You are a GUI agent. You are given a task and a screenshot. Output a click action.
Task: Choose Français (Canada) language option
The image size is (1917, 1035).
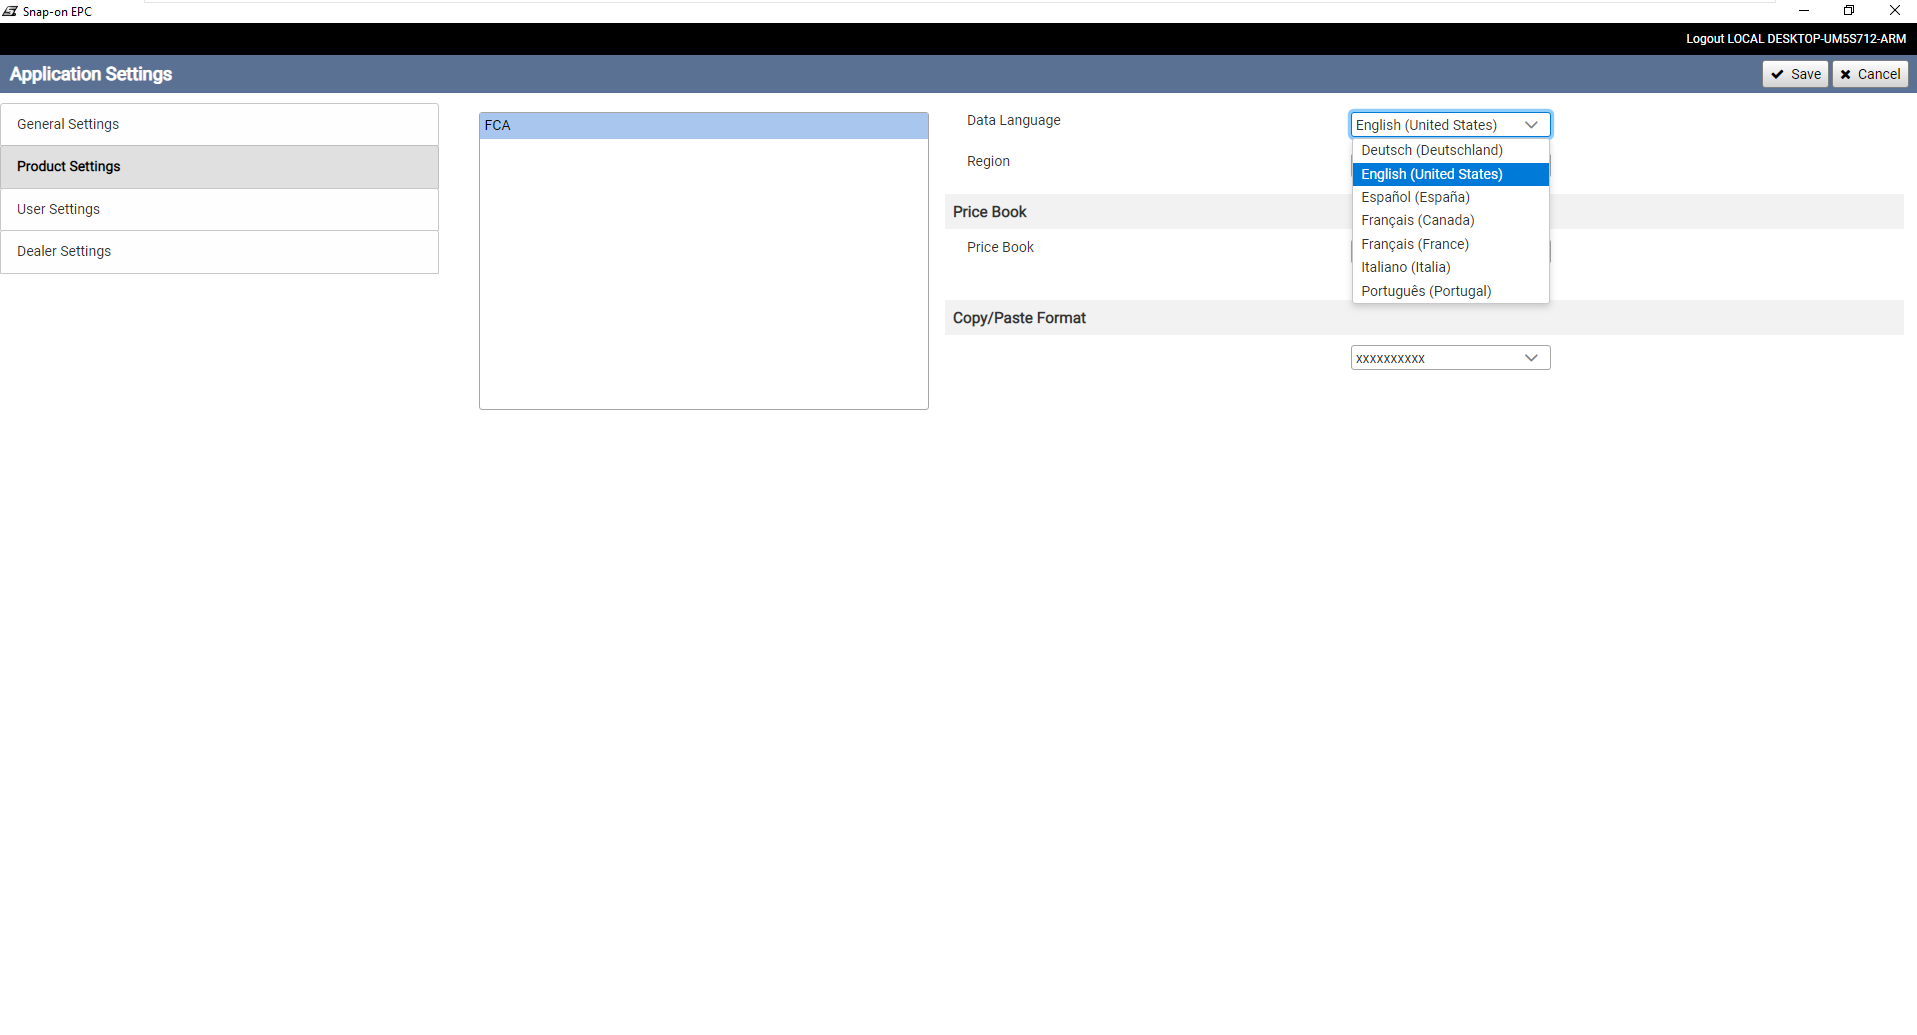click(x=1450, y=220)
